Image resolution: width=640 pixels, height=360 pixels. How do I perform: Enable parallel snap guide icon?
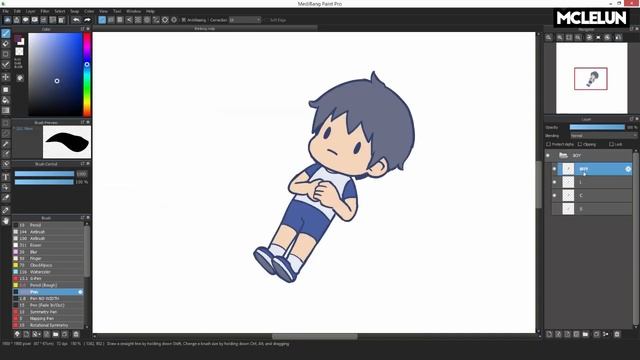pyautogui.click(x=111, y=20)
